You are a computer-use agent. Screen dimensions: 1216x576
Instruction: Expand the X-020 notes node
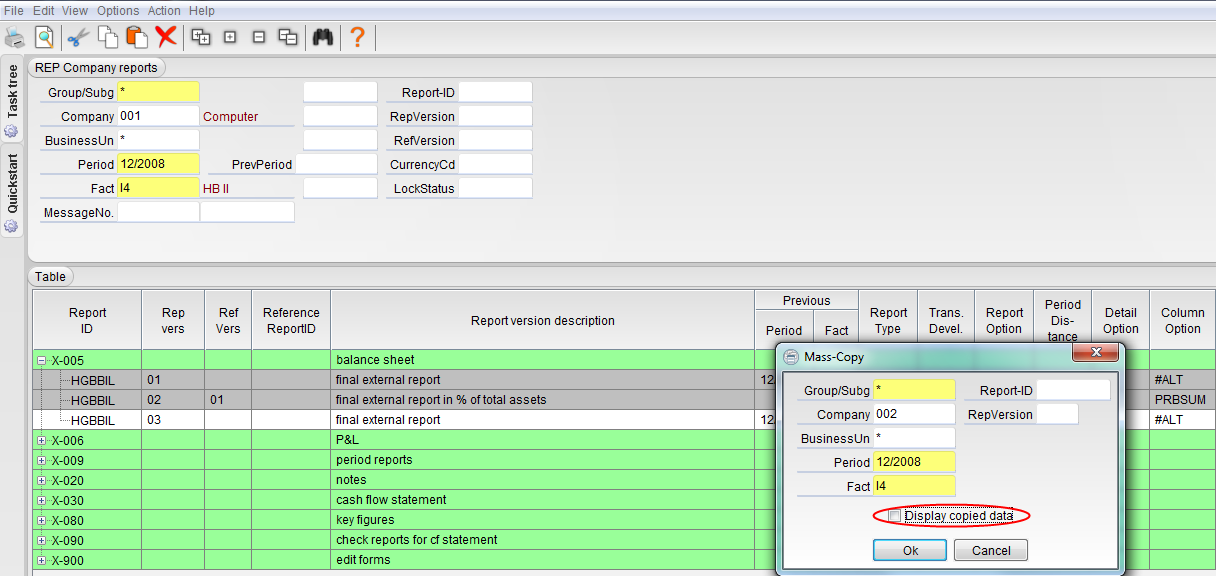[x=42, y=480]
